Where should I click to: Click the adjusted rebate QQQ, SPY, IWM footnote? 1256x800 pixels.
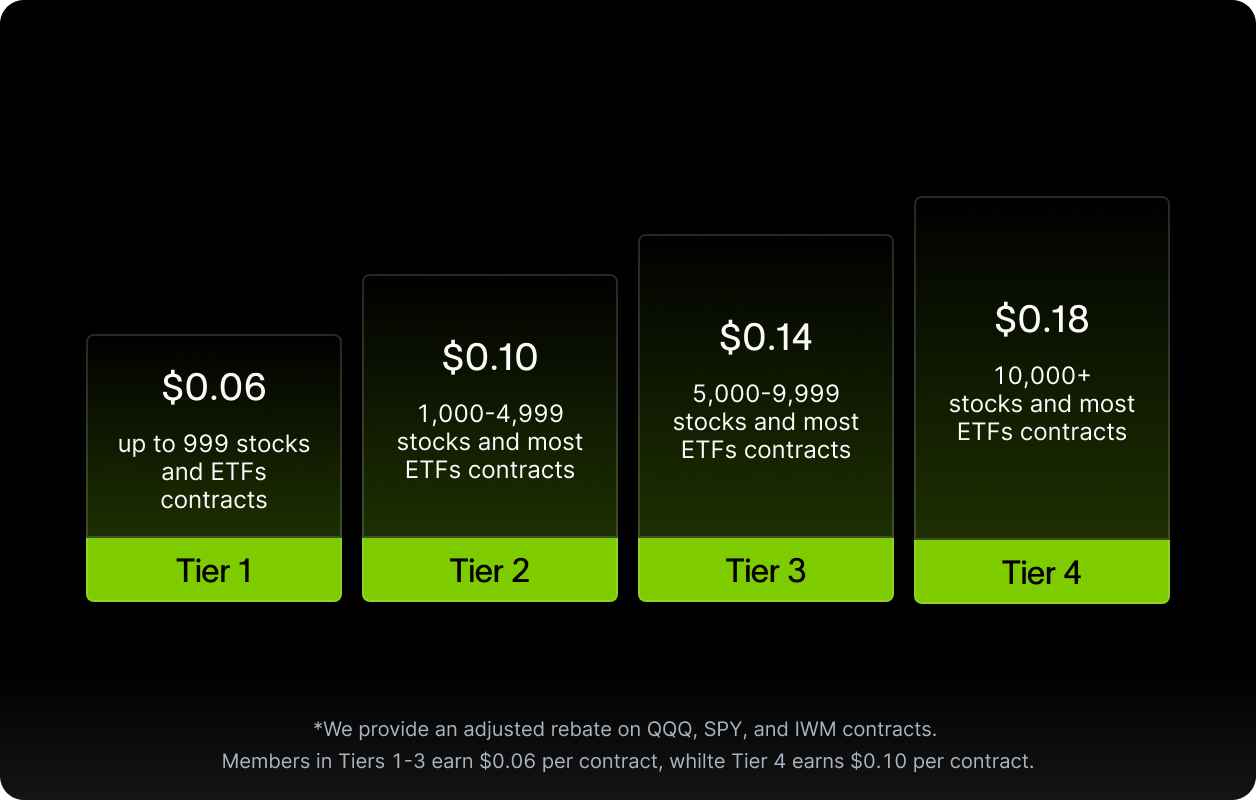(625, 729)
